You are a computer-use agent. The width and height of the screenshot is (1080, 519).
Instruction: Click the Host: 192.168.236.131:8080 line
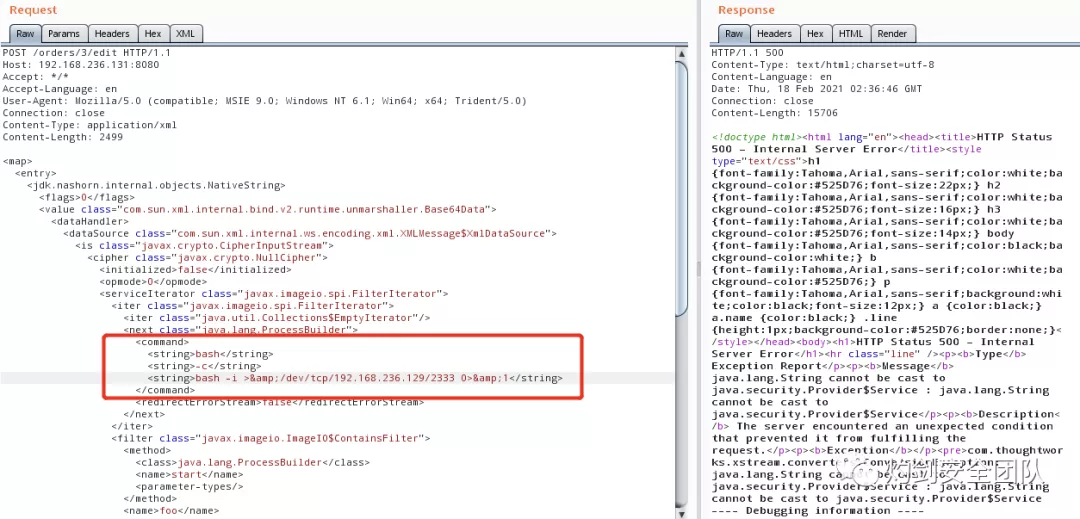[81, 65]
